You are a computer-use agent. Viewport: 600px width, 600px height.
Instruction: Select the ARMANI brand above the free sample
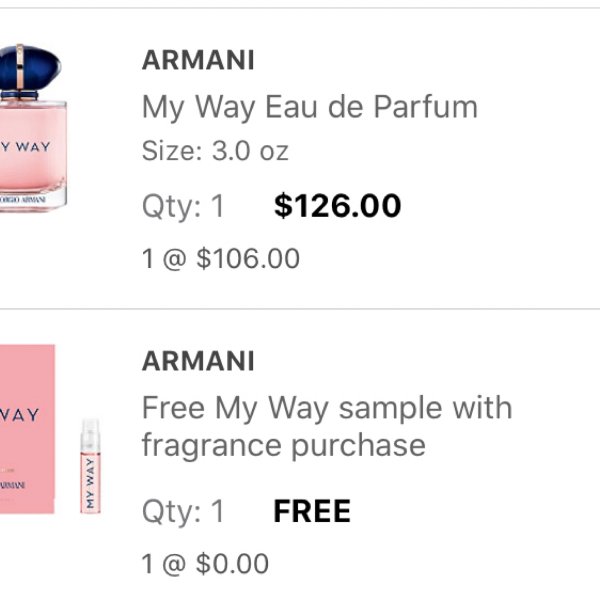pyautogui.click(x=198, y=361)
